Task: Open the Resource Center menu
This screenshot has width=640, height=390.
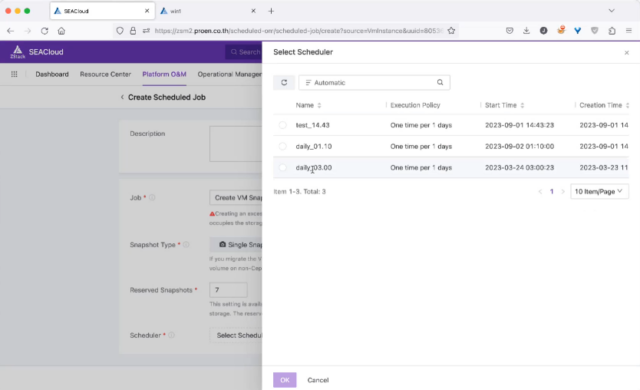Action: click(x=105, y=74)
